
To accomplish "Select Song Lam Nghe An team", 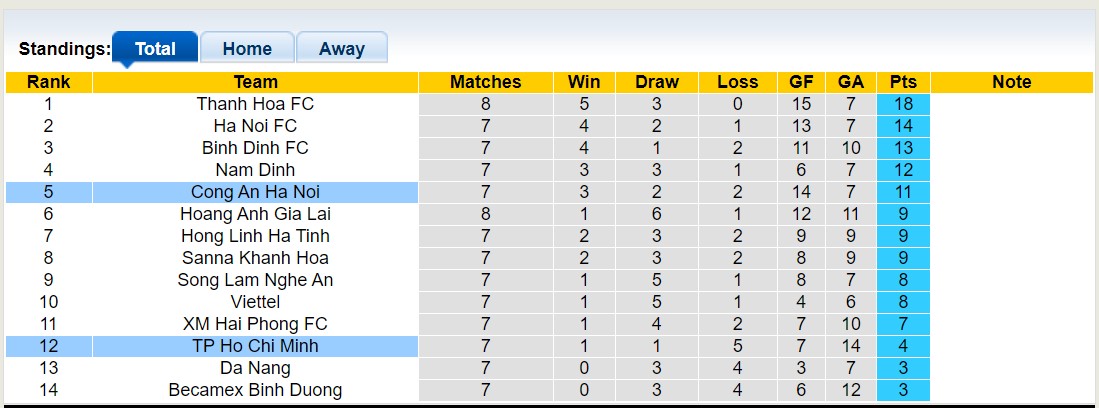I will pos(255,280).
